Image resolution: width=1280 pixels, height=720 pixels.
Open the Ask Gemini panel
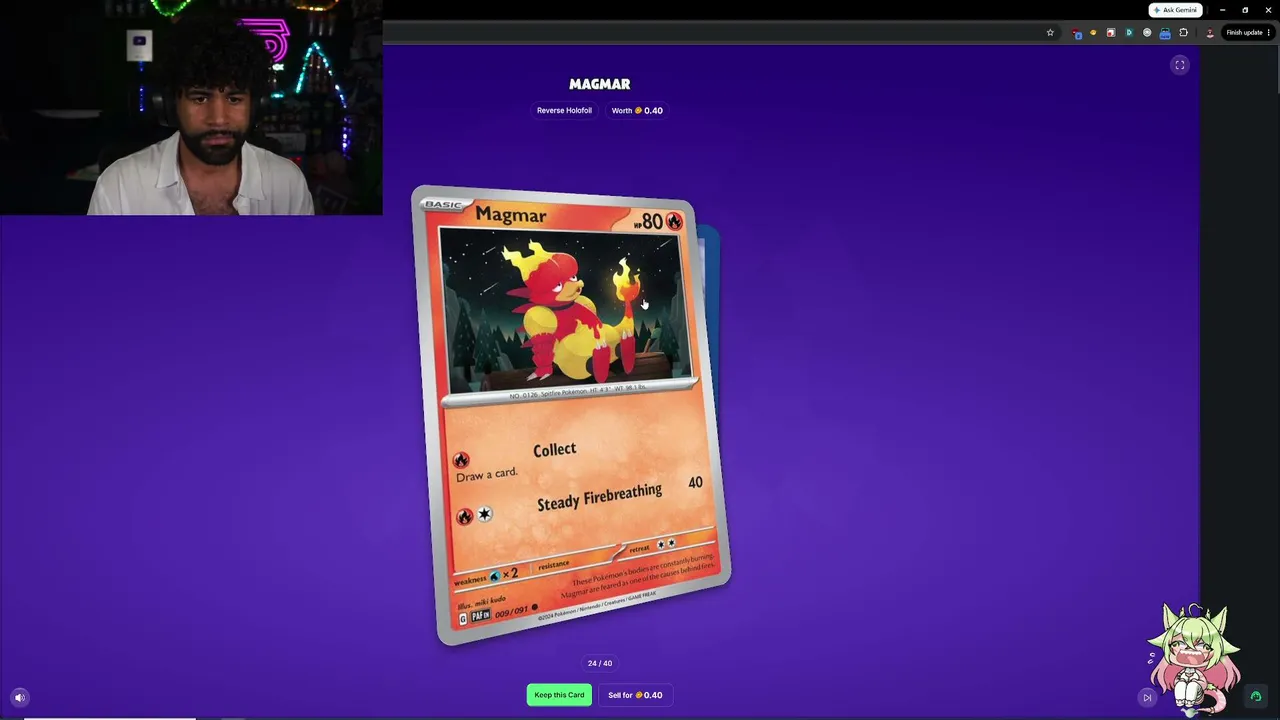click(1175, 10)
